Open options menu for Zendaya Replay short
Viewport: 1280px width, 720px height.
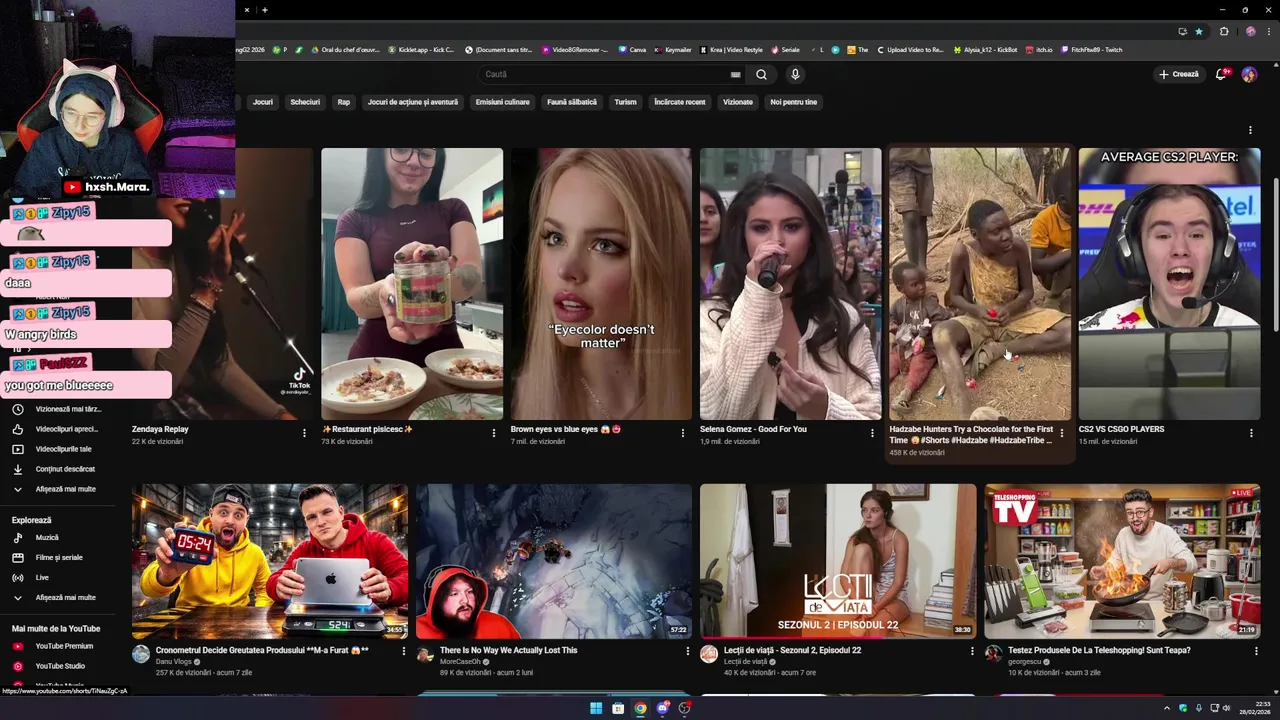coord(304,433)
